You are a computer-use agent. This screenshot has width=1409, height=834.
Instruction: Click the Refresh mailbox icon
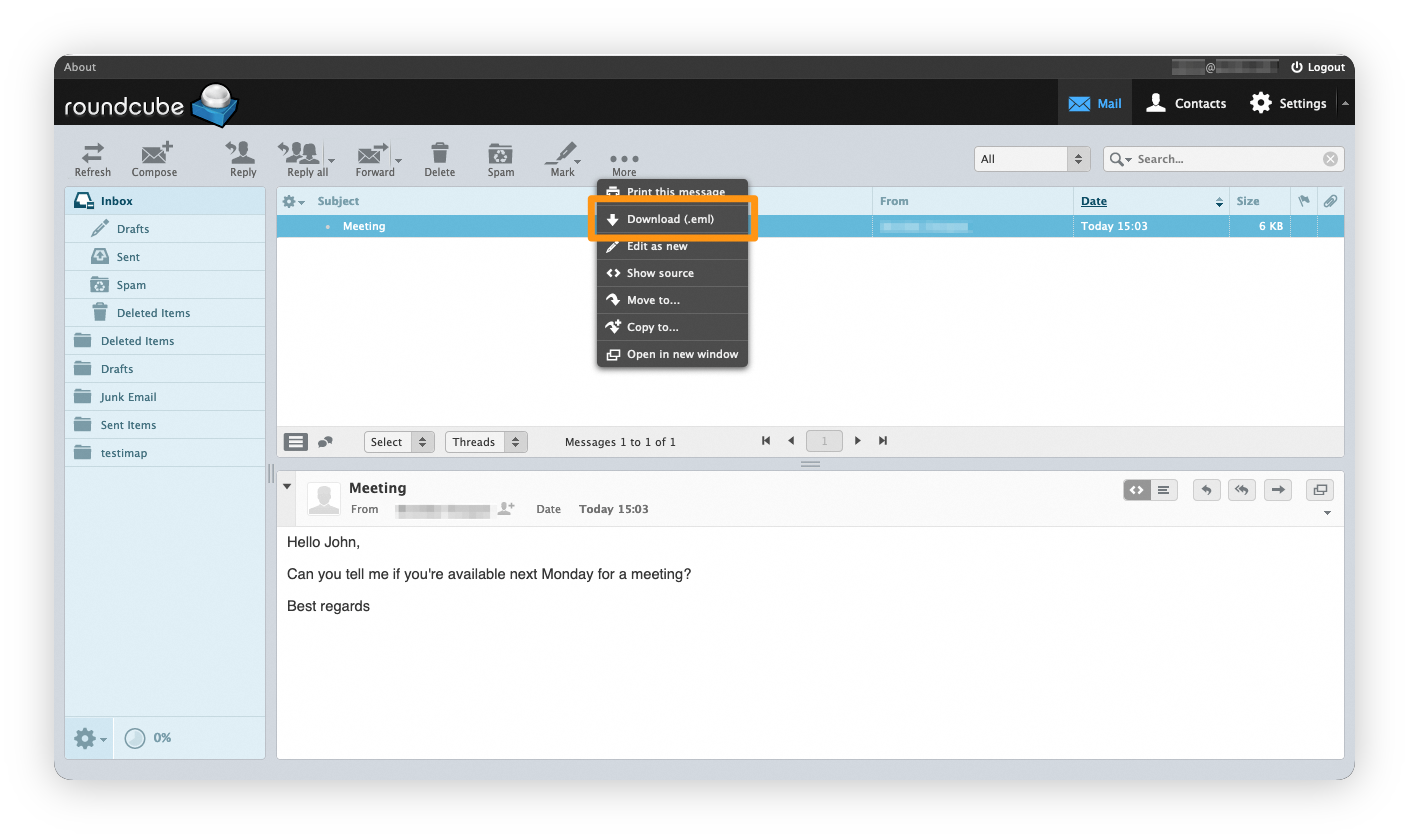click(92, 158)
